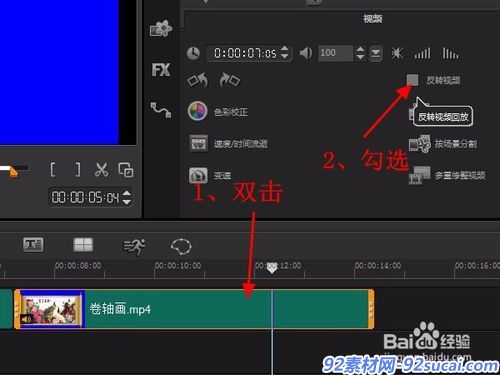This screenshot has width=500, height=375.
Task: Open 多重修整视频 multi-trim video
Action: (x=460, y=175)
